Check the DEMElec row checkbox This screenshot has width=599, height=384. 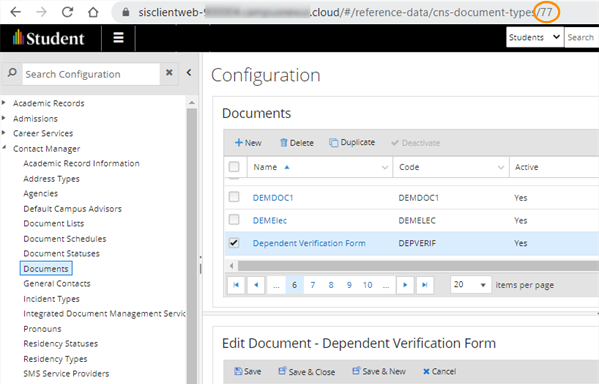[x=234, y=220]
